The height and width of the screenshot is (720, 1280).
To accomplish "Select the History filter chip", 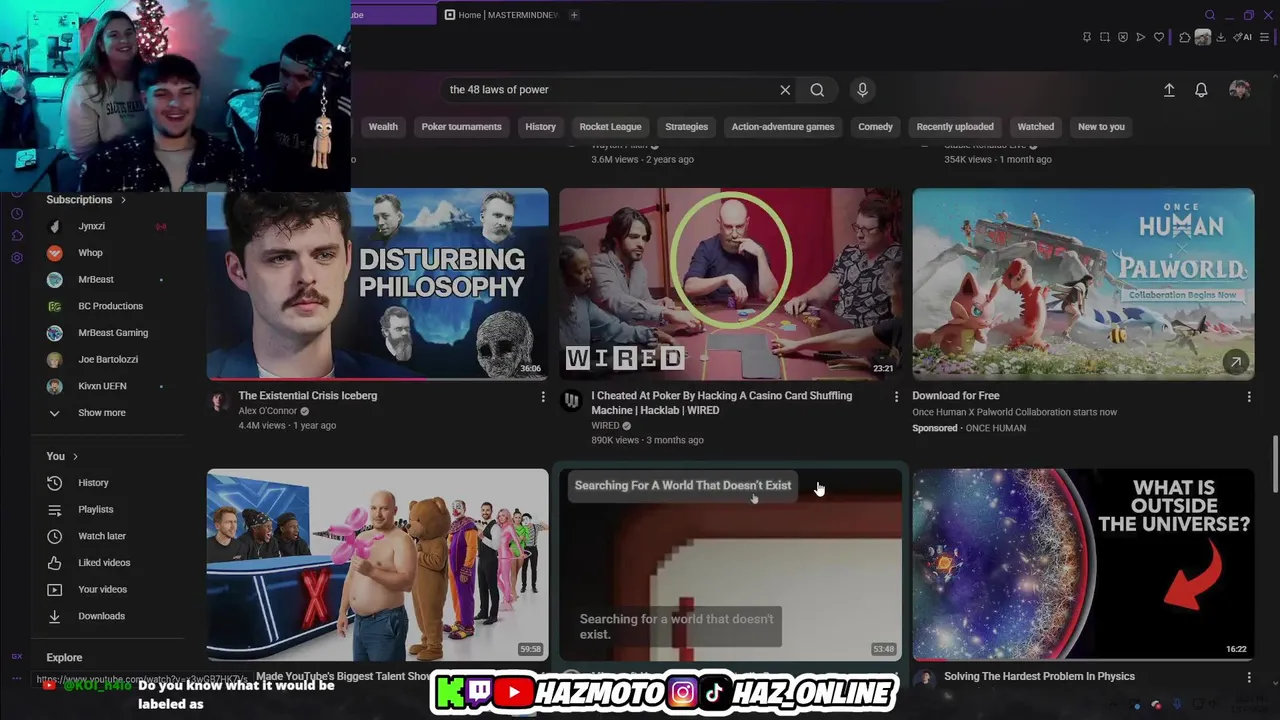I will point(540,127).
